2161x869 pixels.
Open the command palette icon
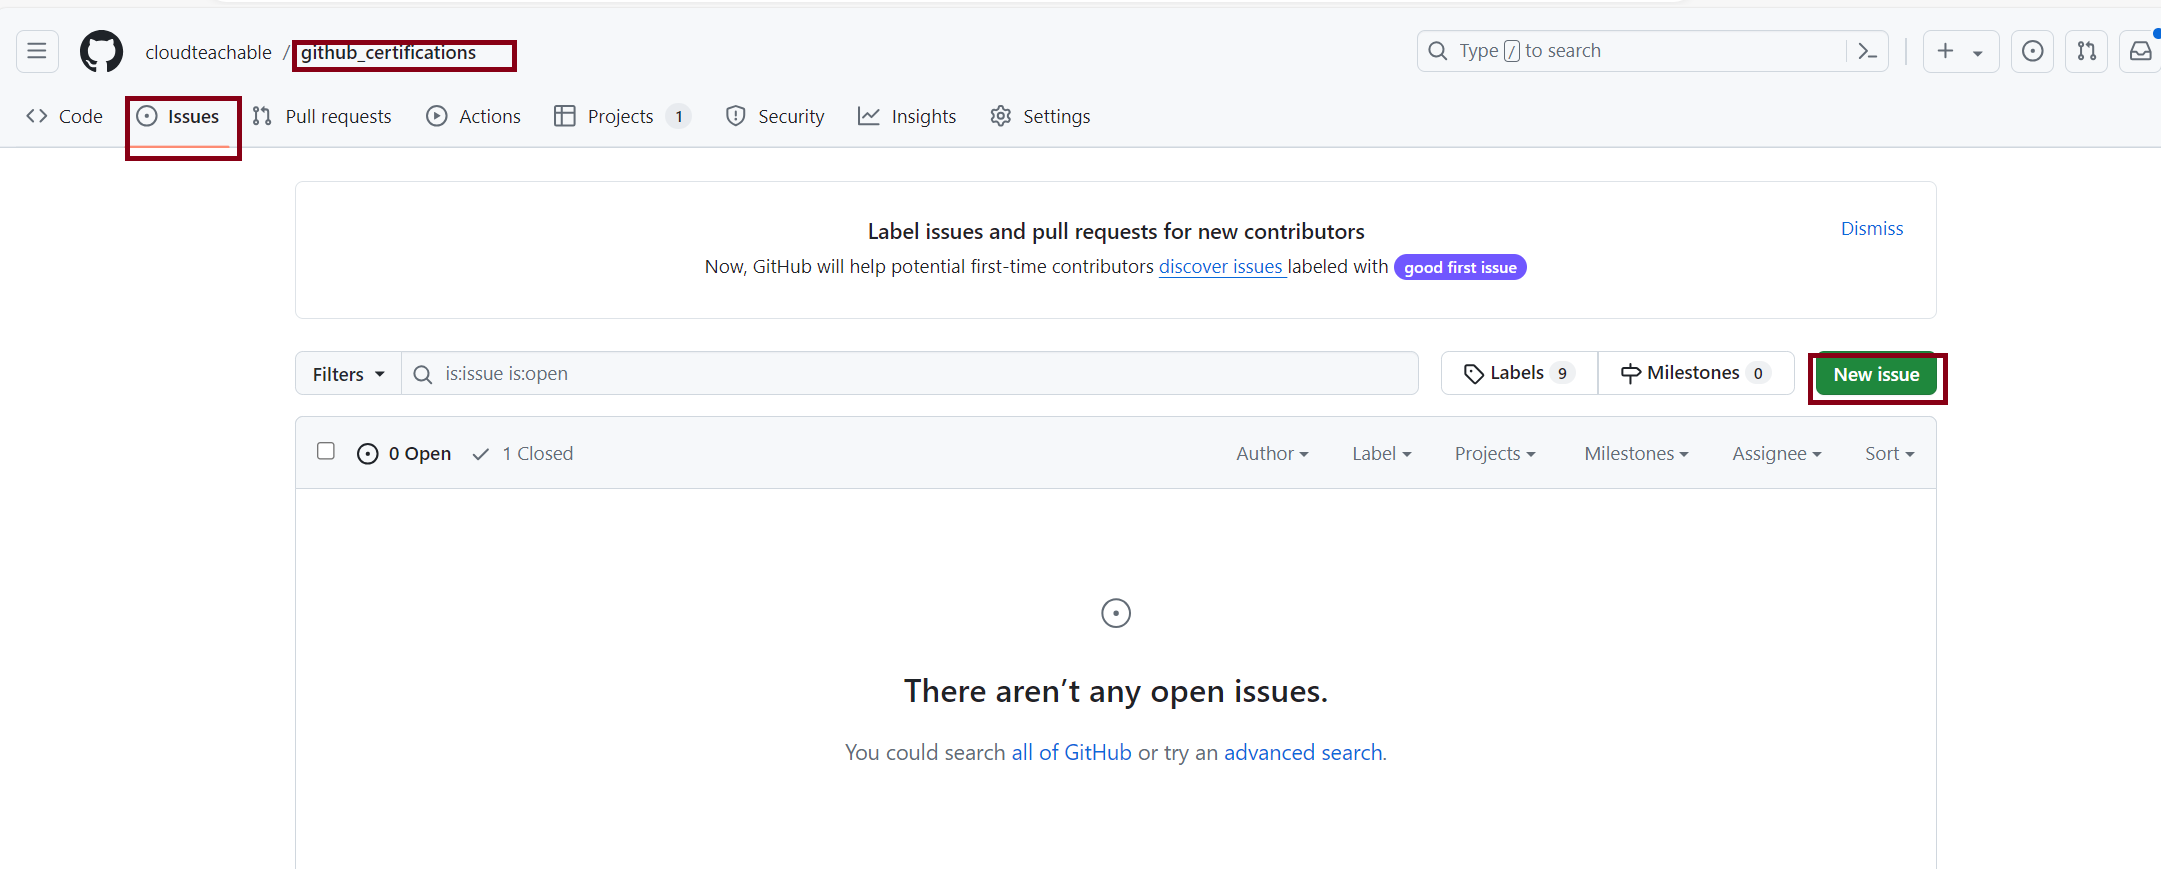coord(1867,51)
